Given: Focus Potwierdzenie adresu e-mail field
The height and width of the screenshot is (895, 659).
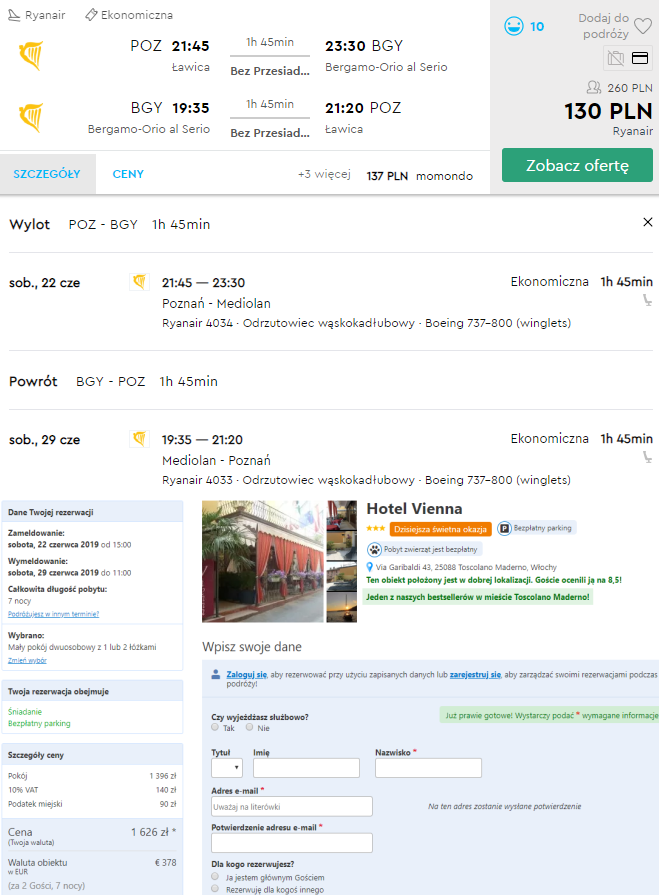Looking at the screenshot, I should 292,843.
